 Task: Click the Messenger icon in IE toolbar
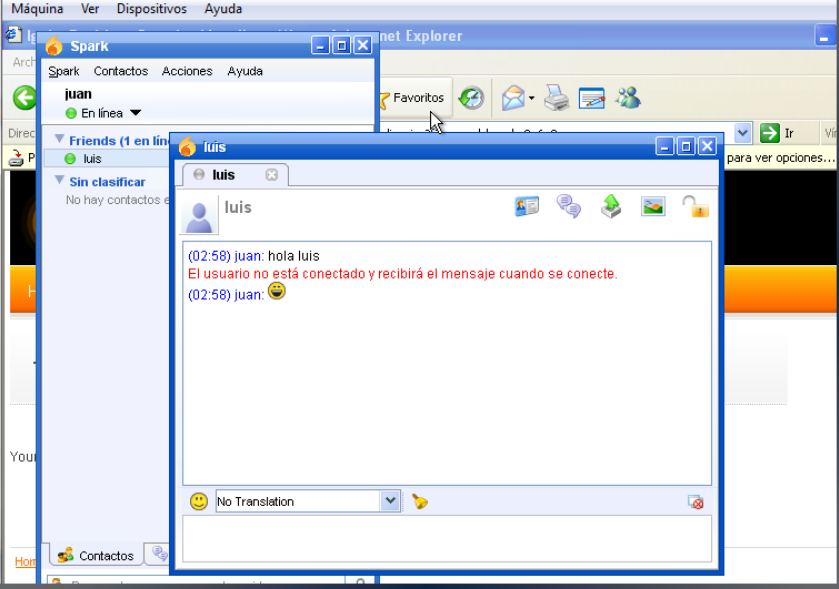pyautogui.click(x=628, y=98)
